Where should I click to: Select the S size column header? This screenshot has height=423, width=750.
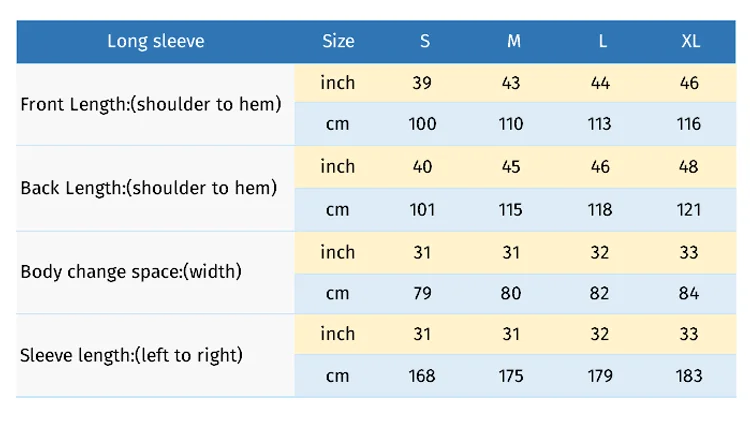[x=424, y=41]
